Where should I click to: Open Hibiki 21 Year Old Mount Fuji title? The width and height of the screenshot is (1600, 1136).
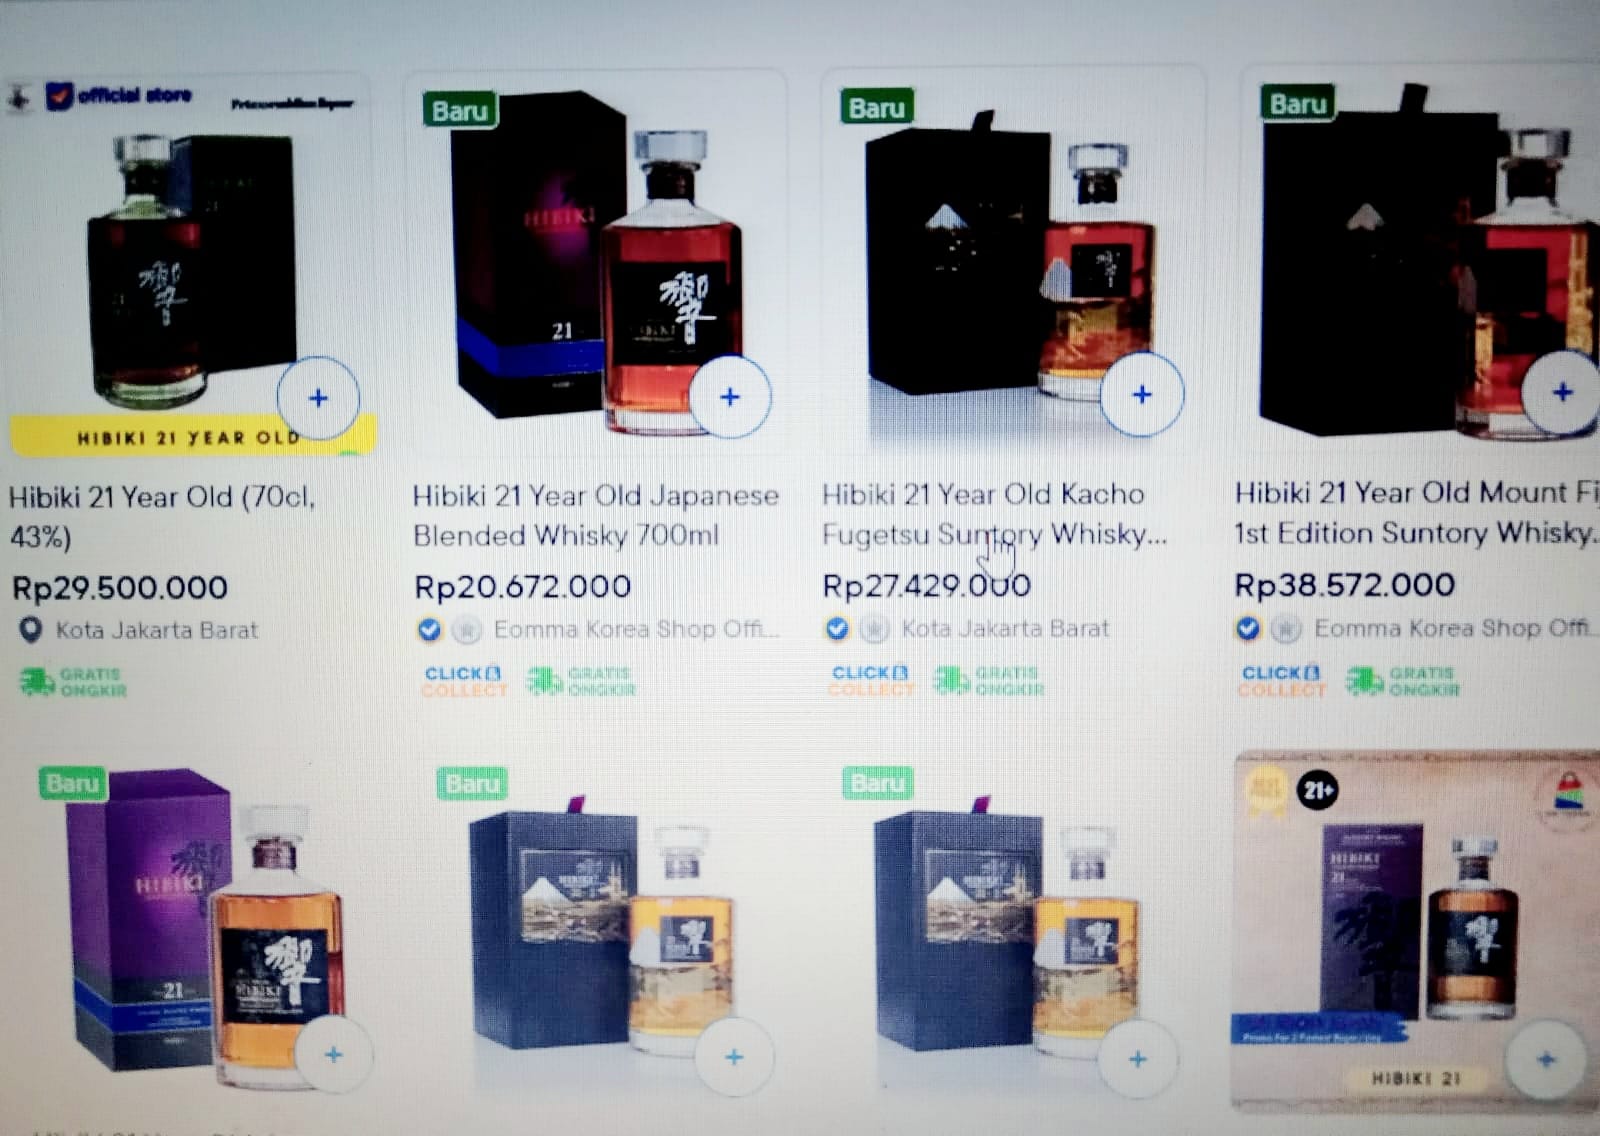pos(1416,512)
